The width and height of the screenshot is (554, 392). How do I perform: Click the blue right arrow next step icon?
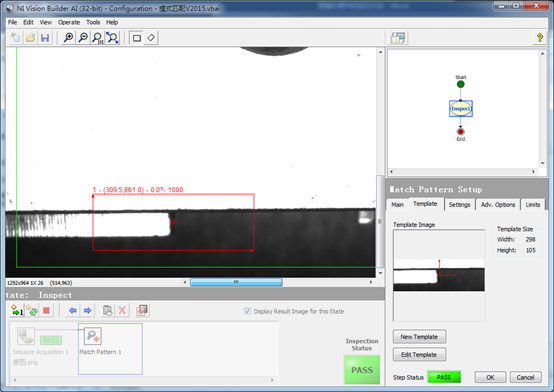[87, 311]
